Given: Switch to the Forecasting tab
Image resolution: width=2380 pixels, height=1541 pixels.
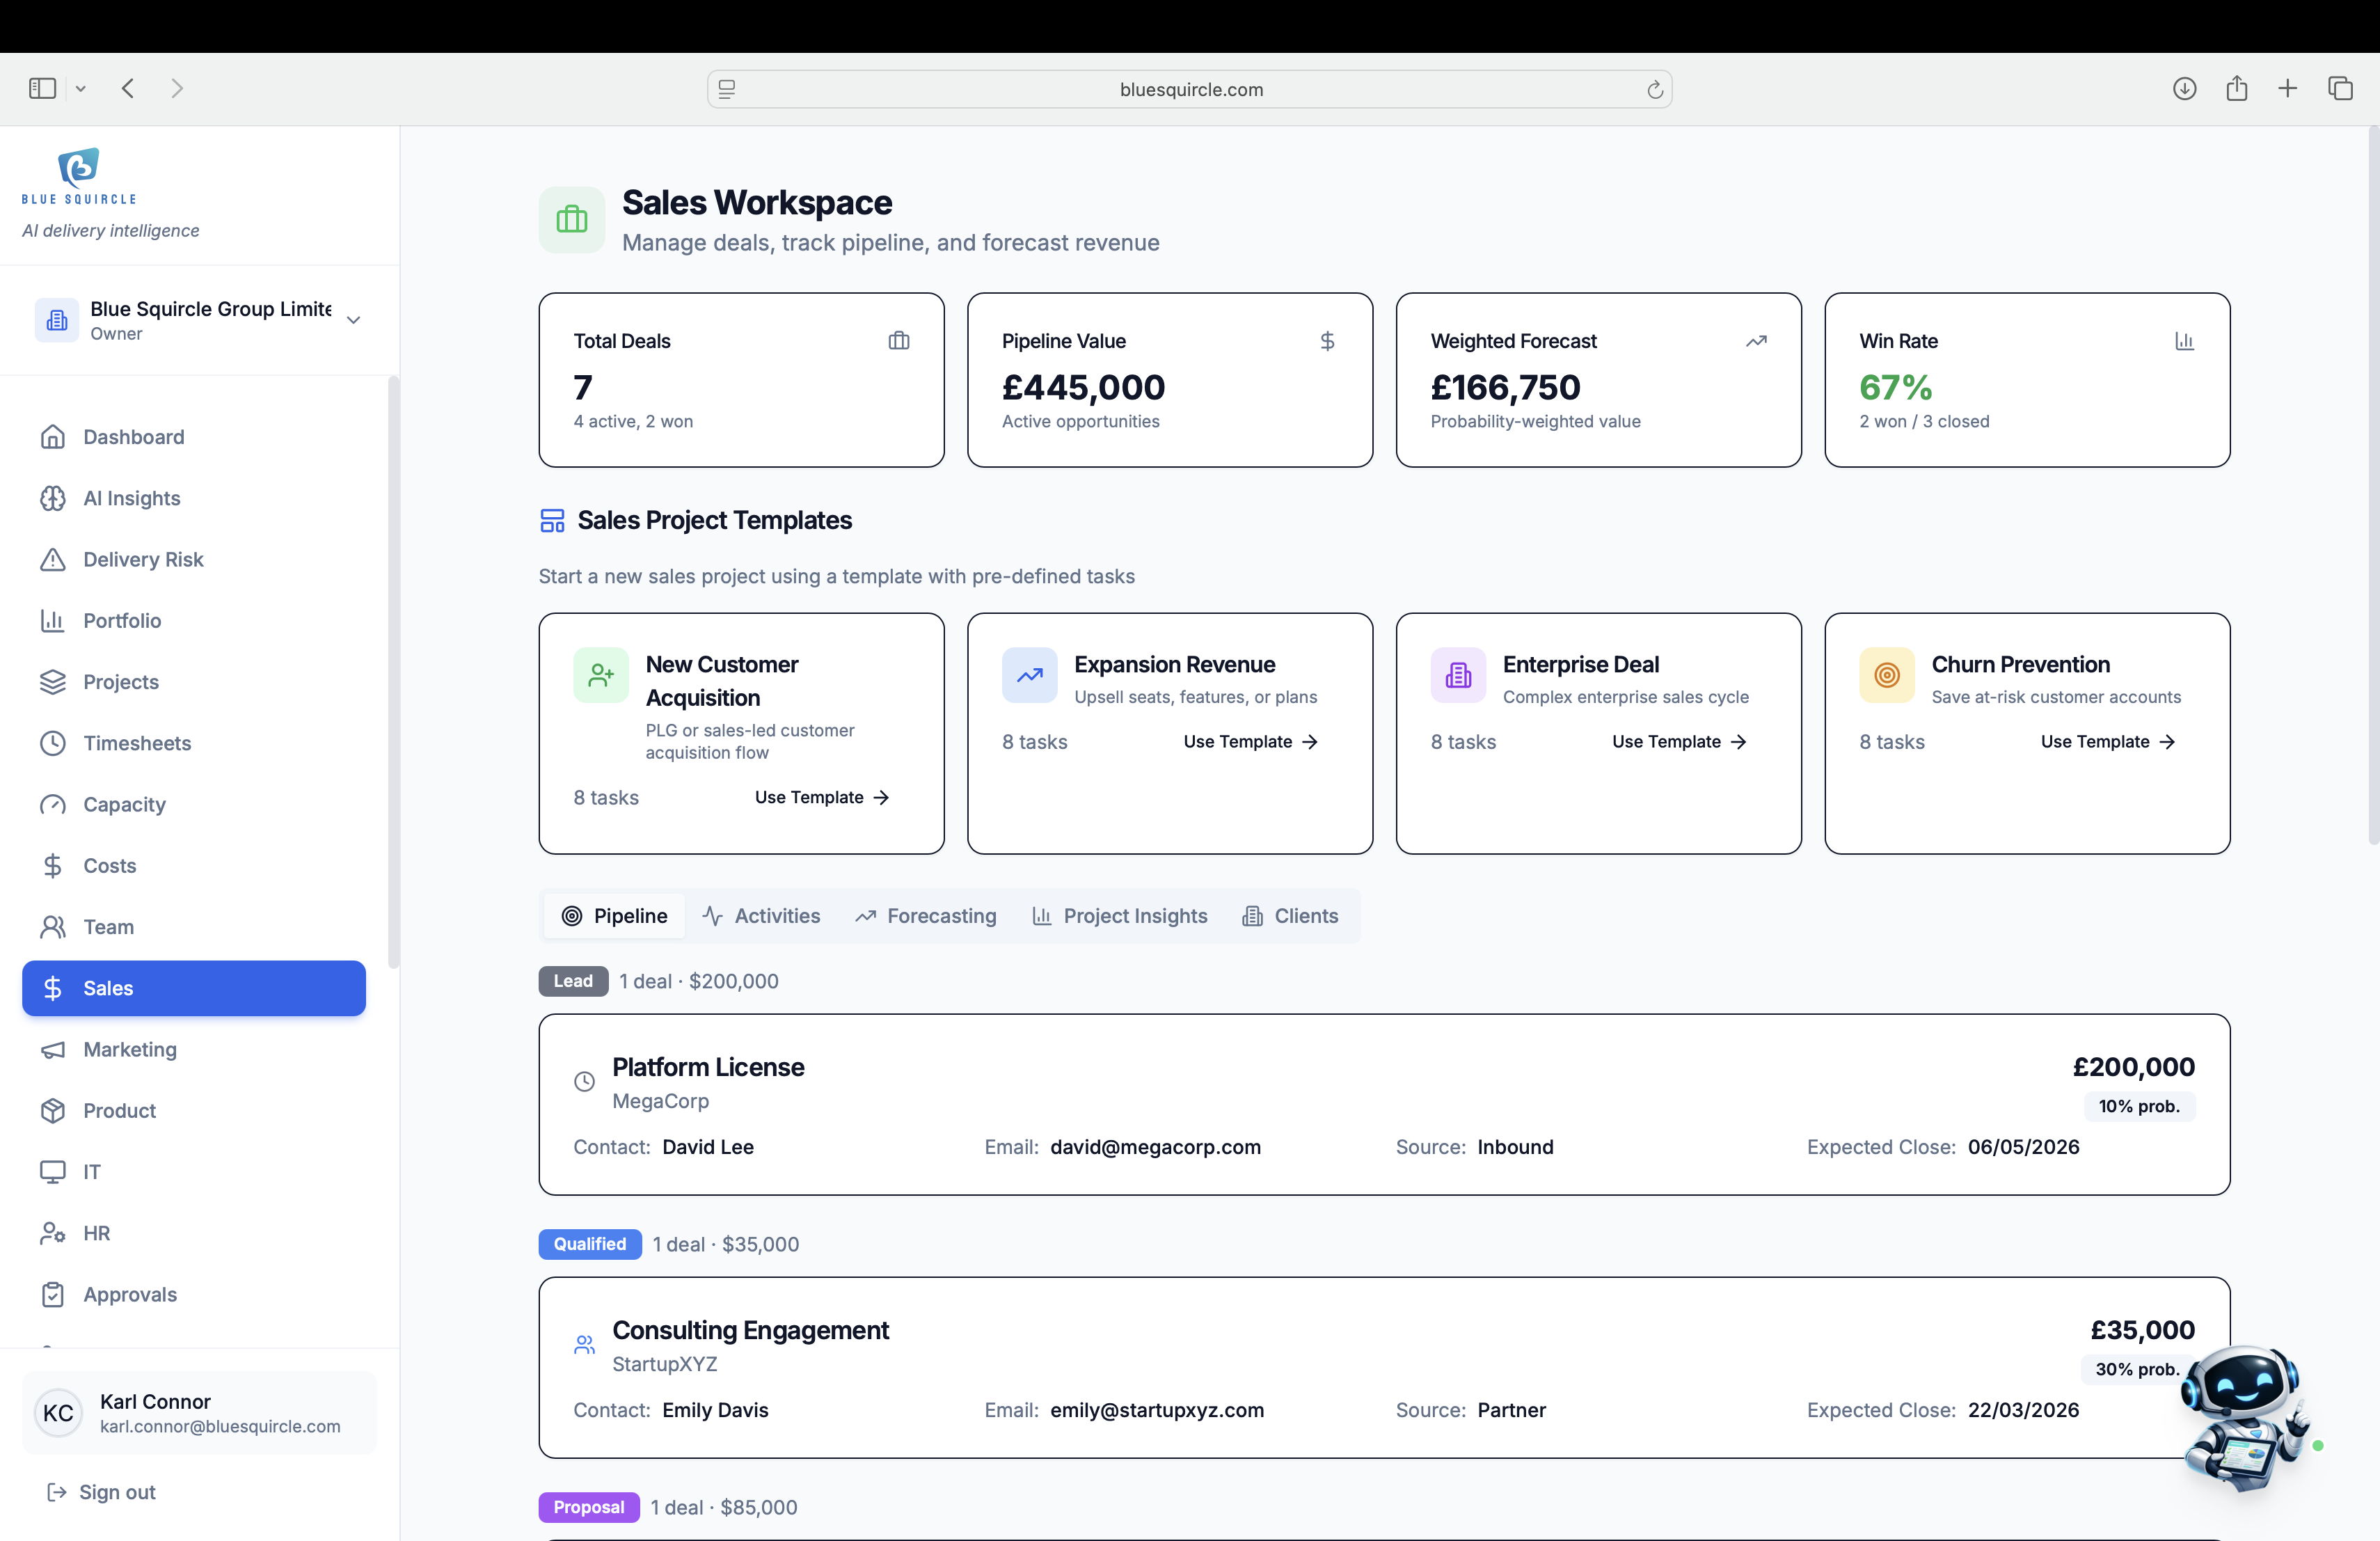Looking at the screenshot, I should click(x=925, y=916).
